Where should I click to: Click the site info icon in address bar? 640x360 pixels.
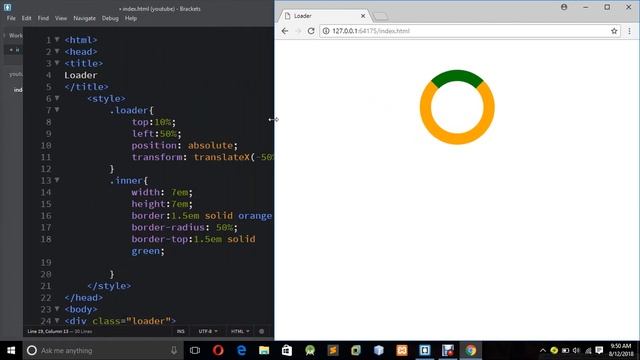326,31
